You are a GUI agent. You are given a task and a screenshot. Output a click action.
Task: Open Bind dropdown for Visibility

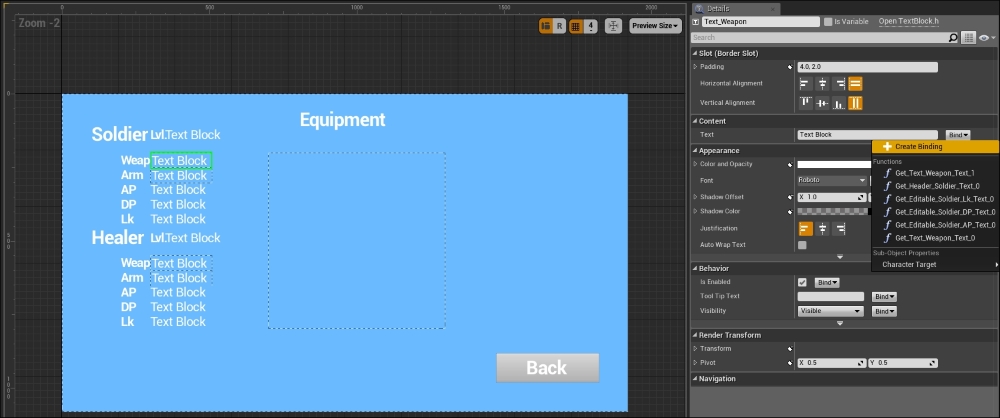pyautogui.click(x=885, y=311)
